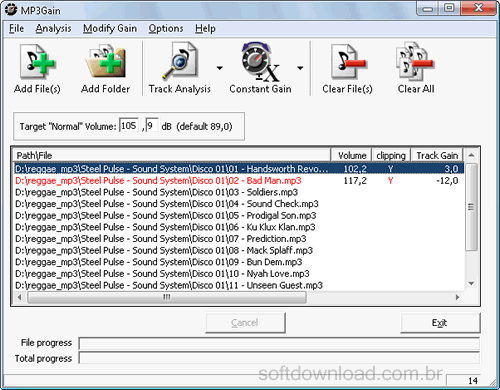Click vertical scrollbar thumb
500x390 pixels.
point(471,207)
